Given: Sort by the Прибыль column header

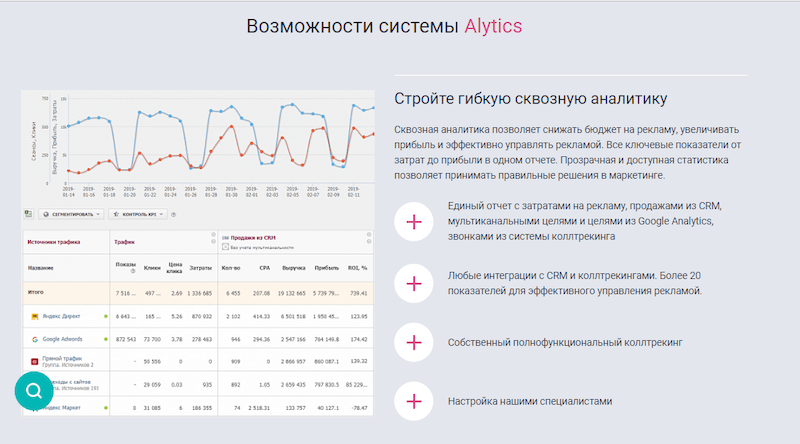Looking at the screenshot, I should (x=327, y=268).
